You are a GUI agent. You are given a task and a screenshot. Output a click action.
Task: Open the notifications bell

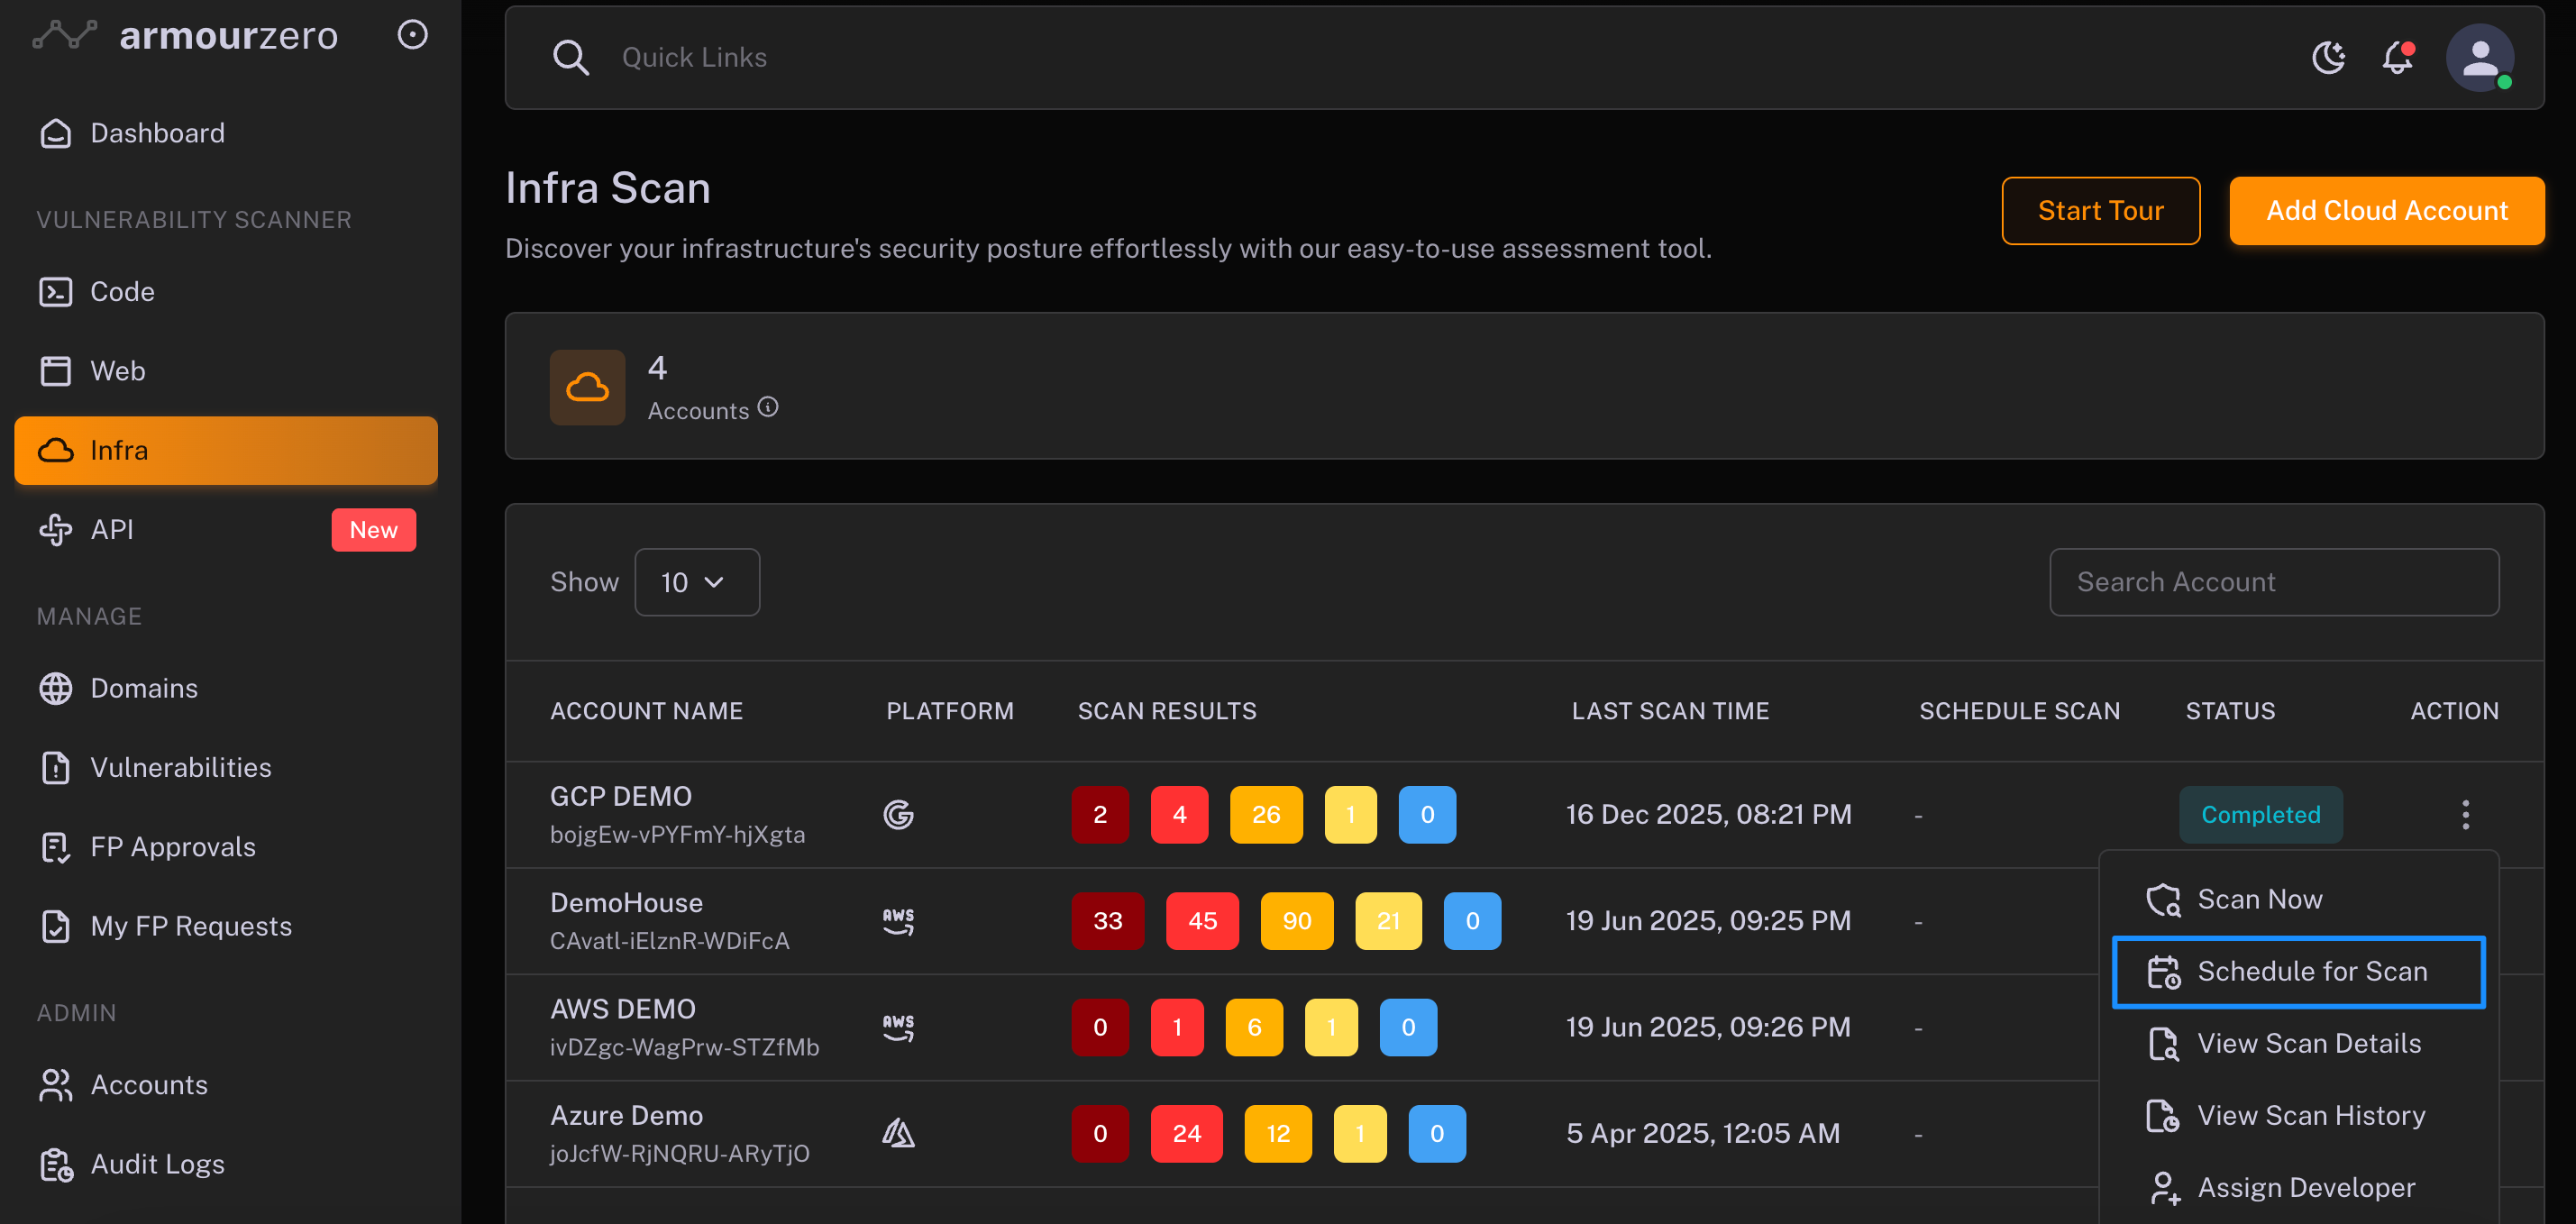(x=2397, y=58)
